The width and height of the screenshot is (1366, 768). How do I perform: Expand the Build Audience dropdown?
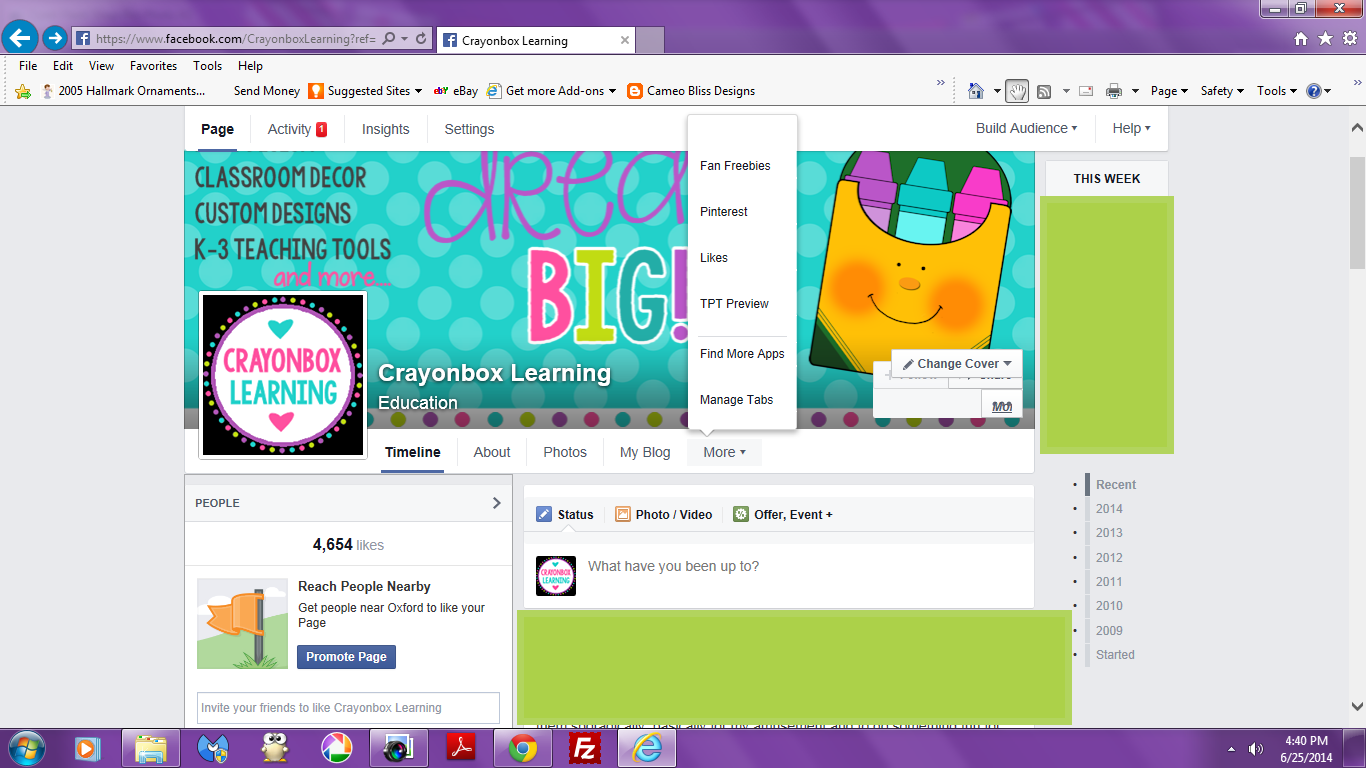point(1024,128)
